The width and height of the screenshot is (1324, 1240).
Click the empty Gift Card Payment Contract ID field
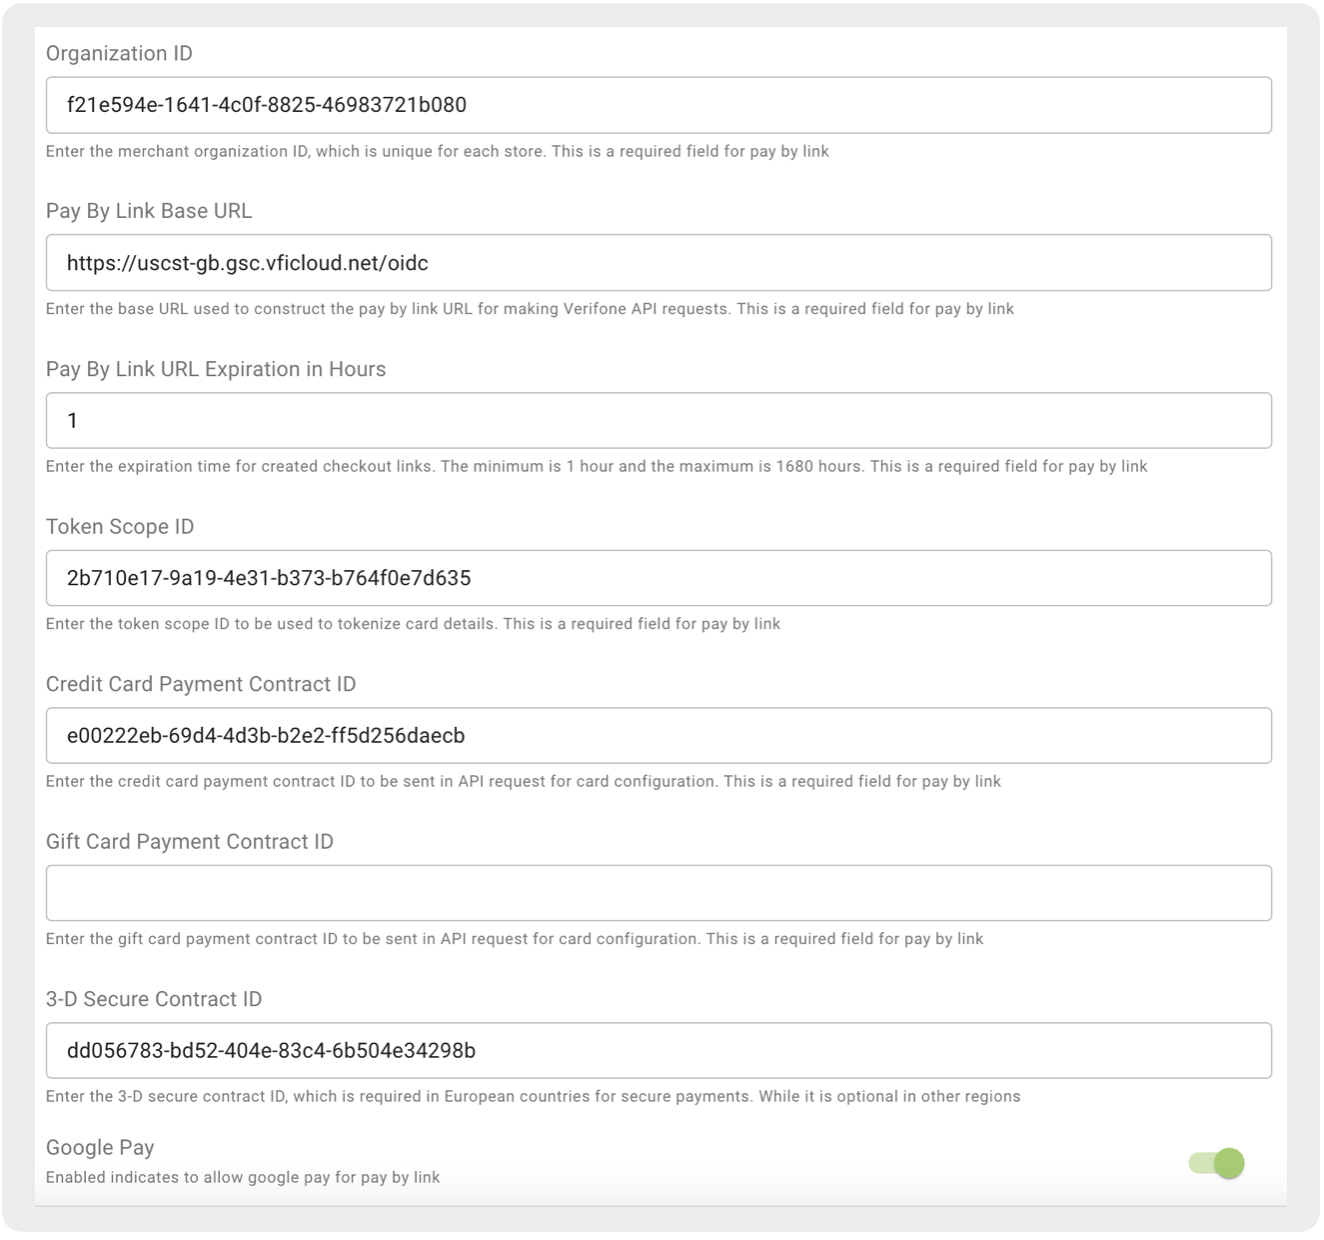point(659,893)
